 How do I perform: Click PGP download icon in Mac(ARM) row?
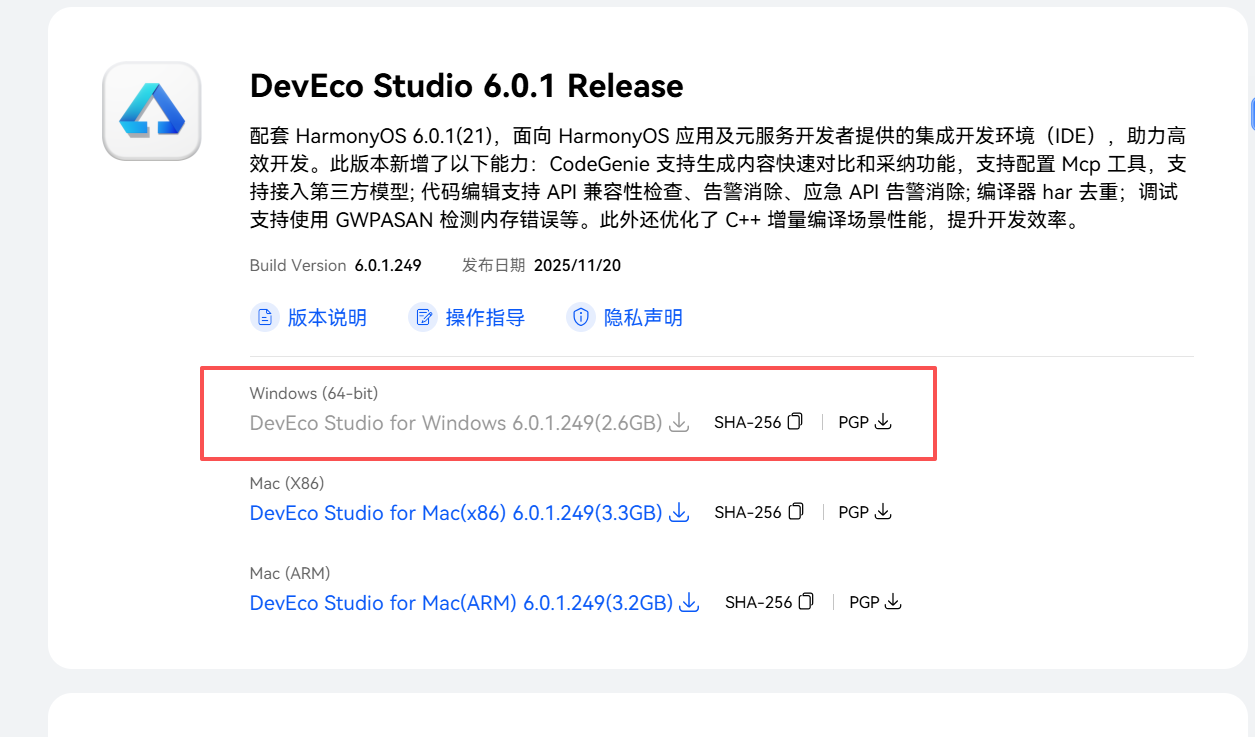point(894,603)
